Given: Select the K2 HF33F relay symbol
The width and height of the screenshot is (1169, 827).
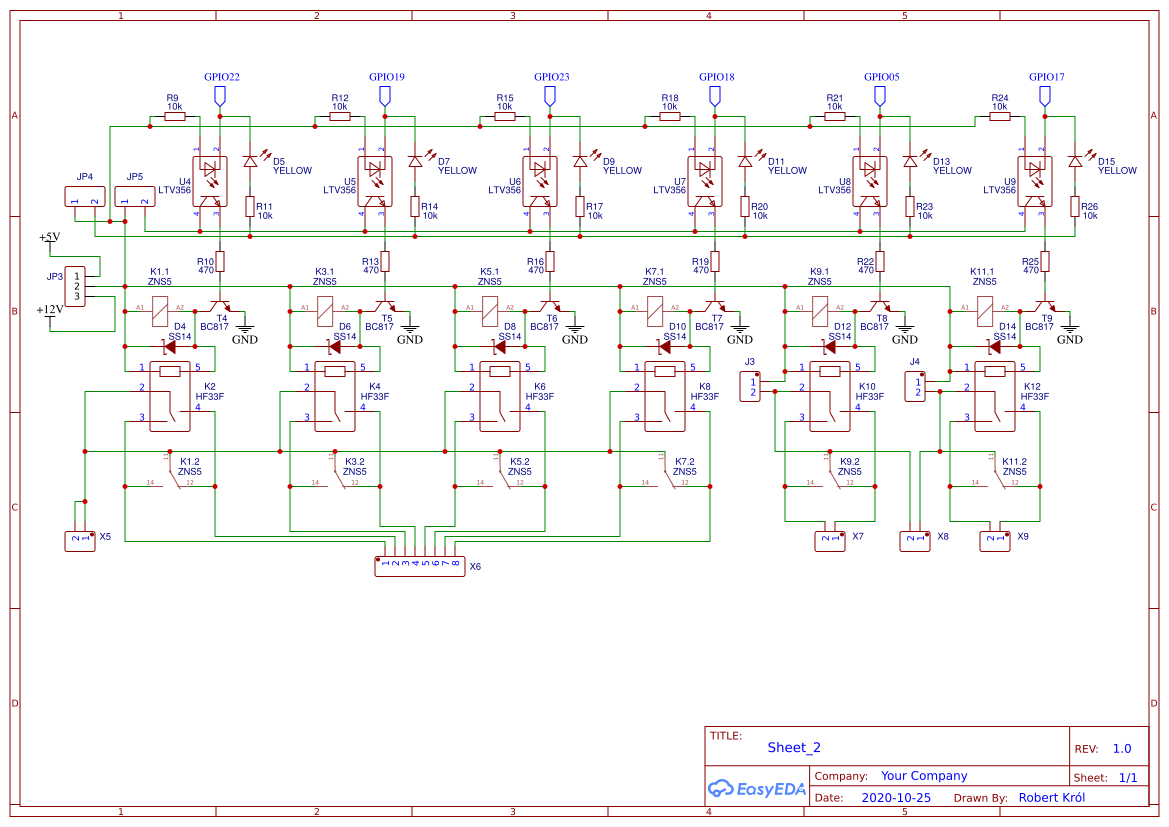Looking at the screenshot, I should pos(170,397).
